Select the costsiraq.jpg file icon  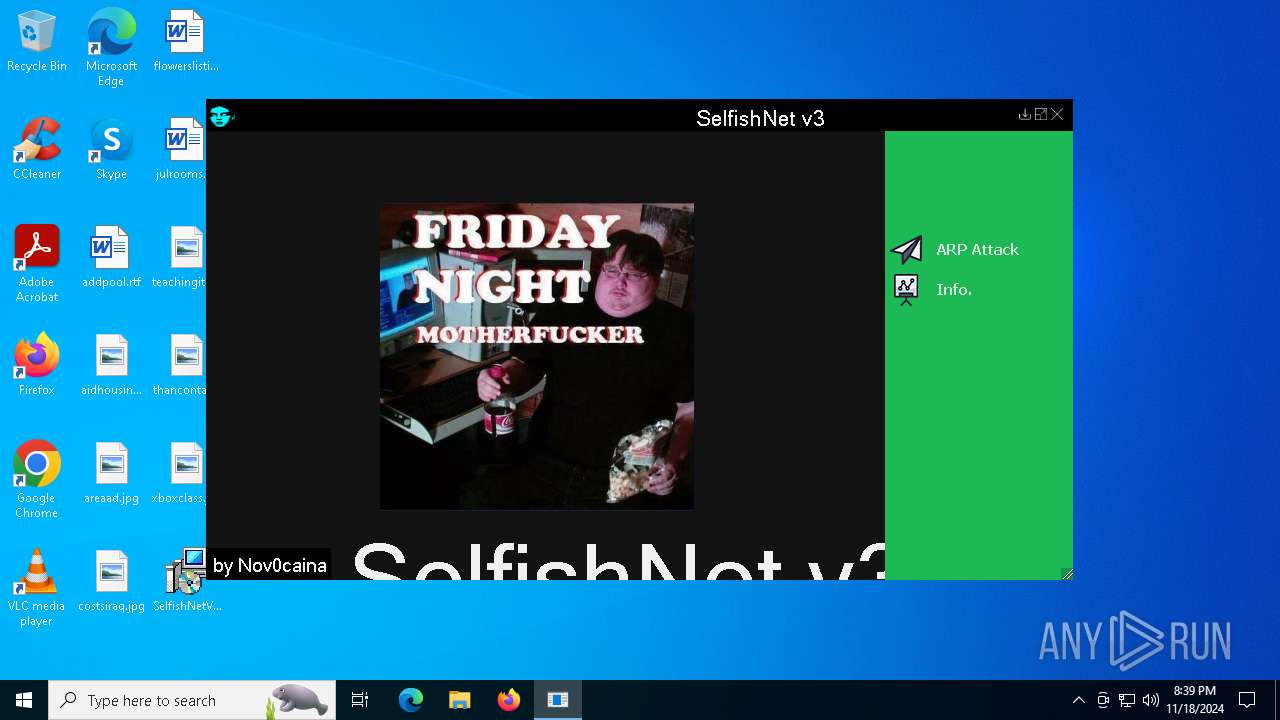point(111,582)
